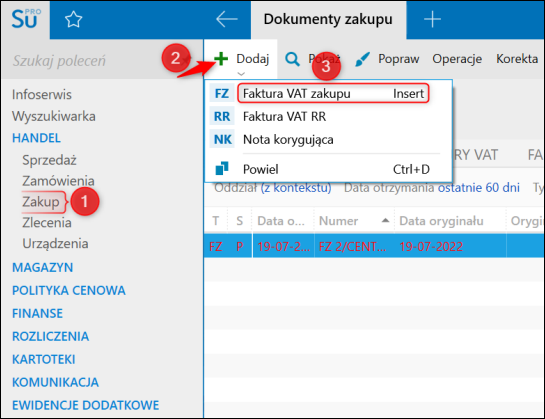This screenshot has height=419, width=545.
Task: Select Faktura VAT RR option
Action: [x=284, y=116]
